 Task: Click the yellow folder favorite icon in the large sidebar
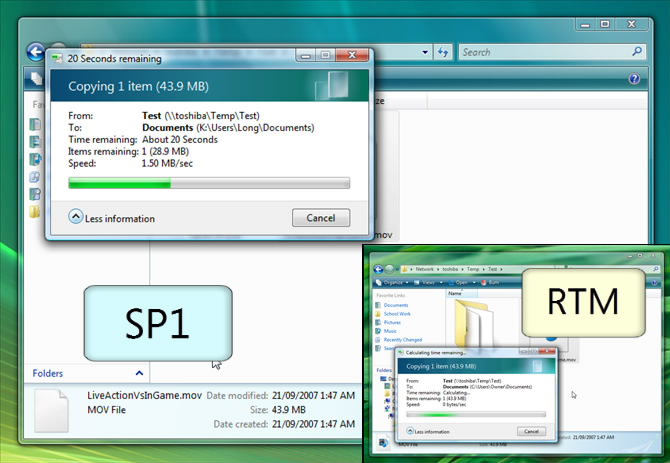click(35, 211)
